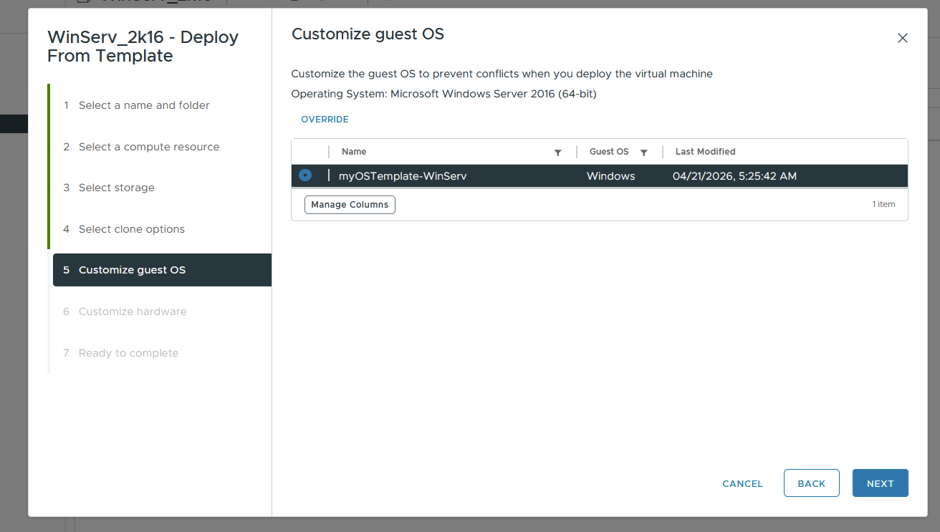
Task: Go to step 2 Select a compute resource
Action: 149,147
